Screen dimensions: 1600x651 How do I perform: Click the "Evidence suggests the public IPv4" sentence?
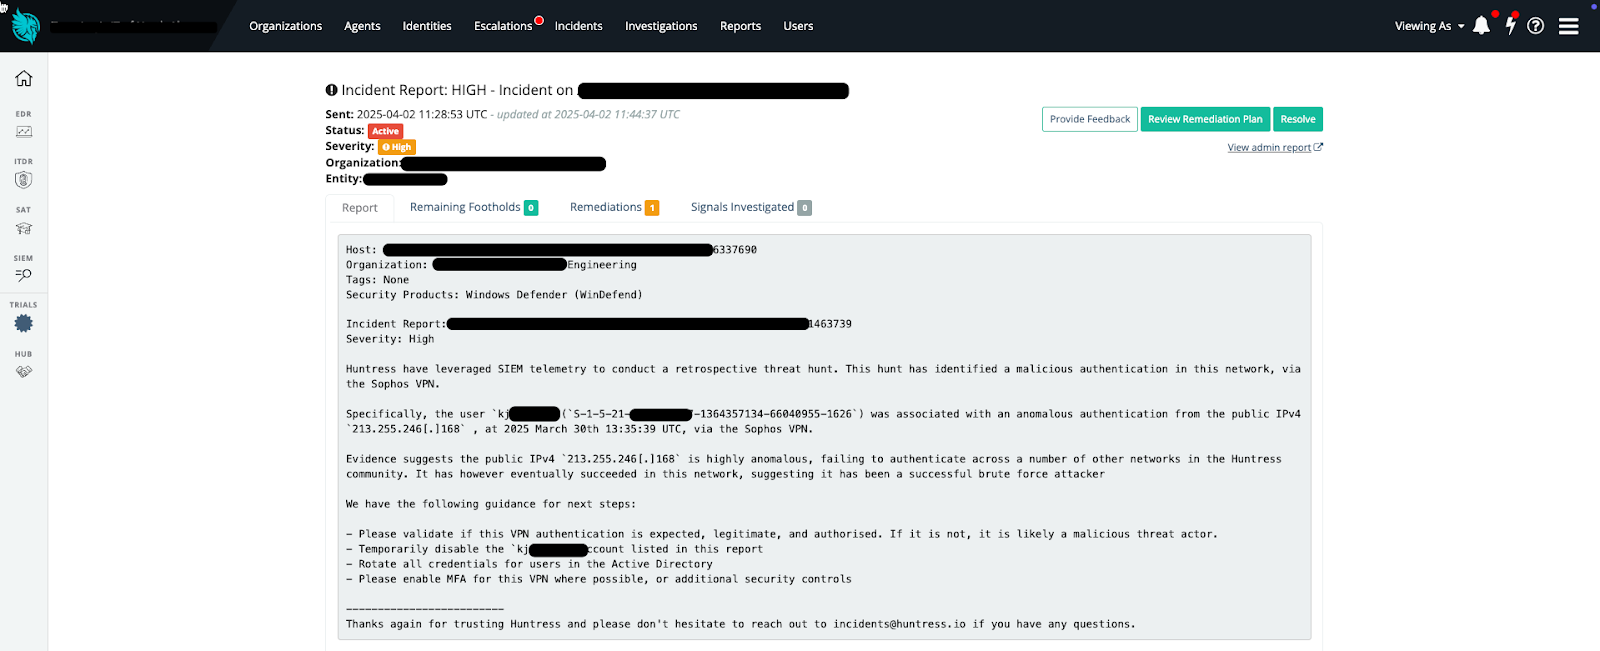click(813, 466)
